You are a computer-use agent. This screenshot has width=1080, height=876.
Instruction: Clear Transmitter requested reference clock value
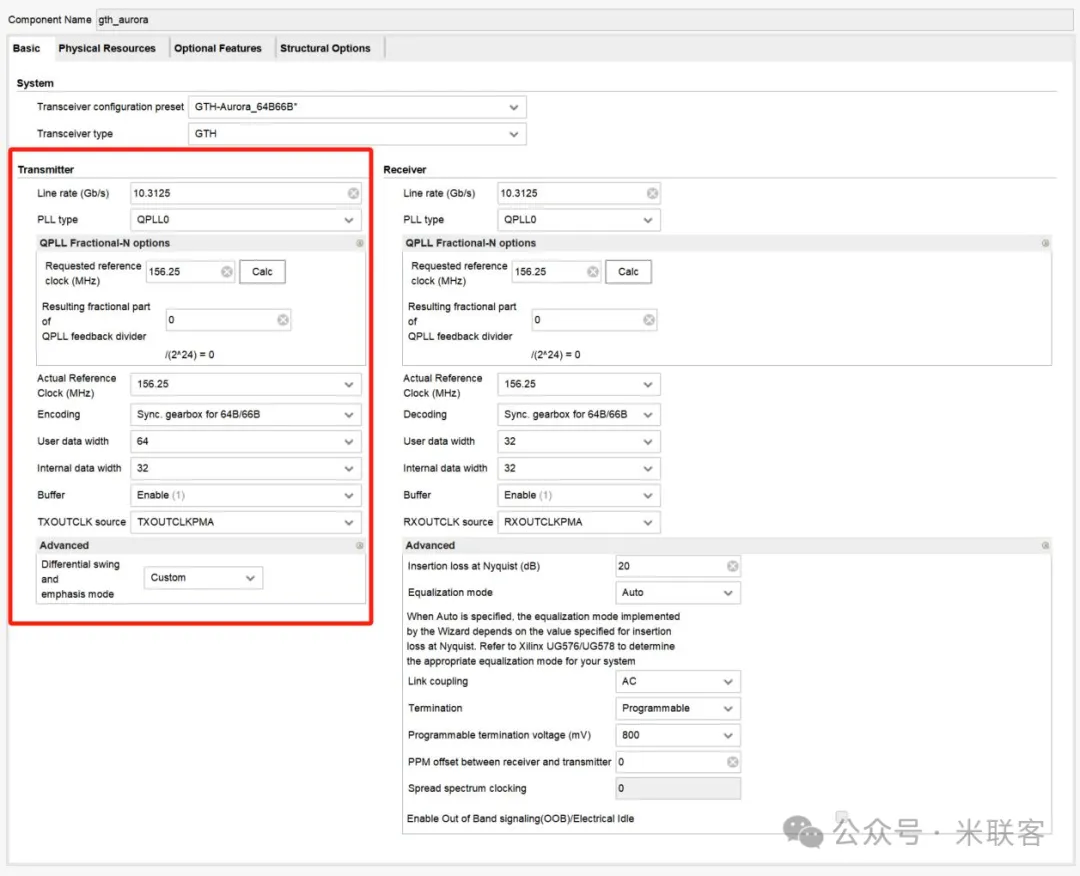point(227,272)
